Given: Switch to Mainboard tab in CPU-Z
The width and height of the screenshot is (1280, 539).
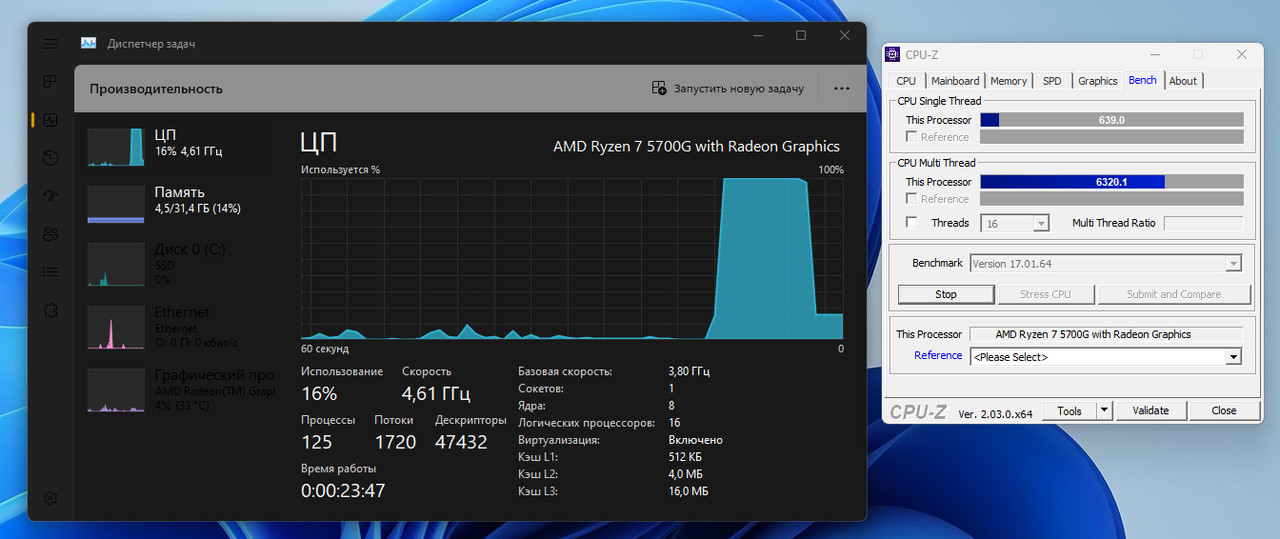Looking at the screenshot, I should coord(955,81).
